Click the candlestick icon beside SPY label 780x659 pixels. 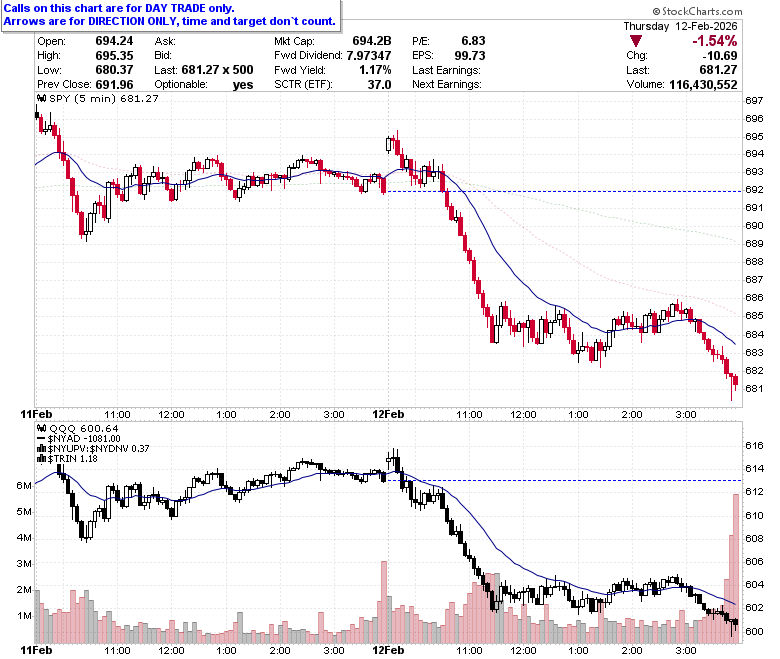coord(42,98)
